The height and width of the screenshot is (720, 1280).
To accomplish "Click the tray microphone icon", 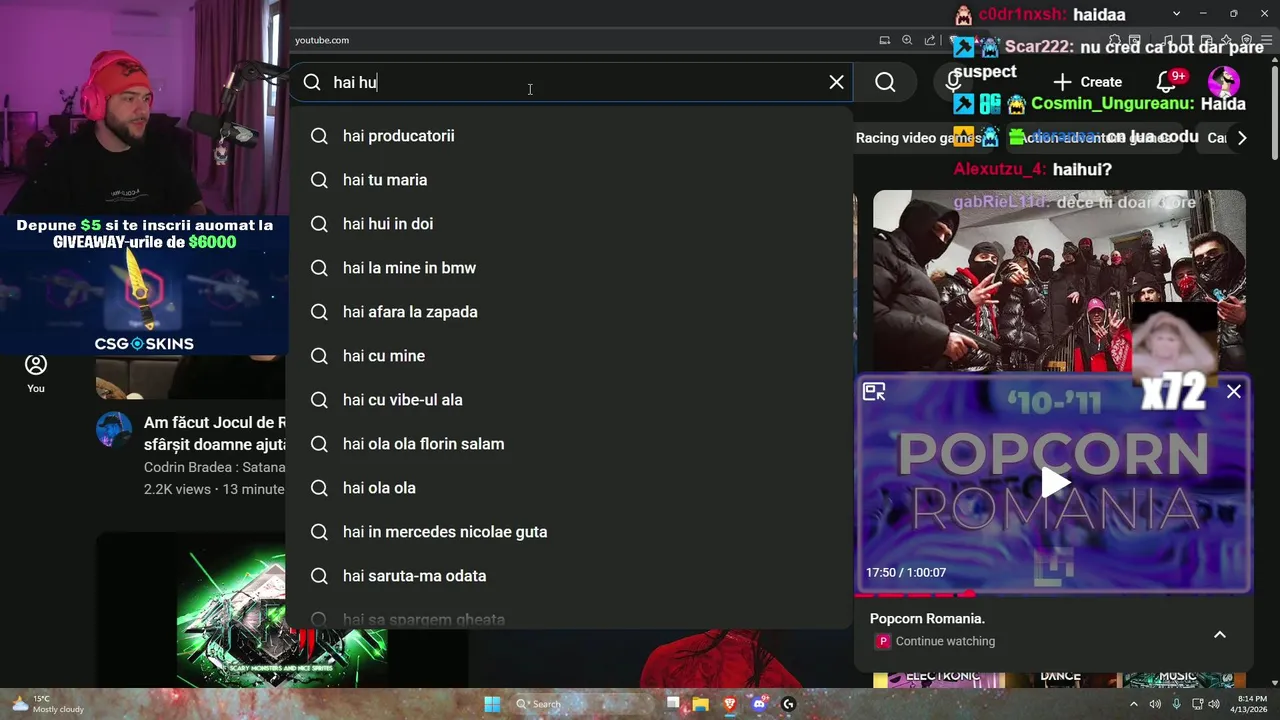I will click(1176, 704).
